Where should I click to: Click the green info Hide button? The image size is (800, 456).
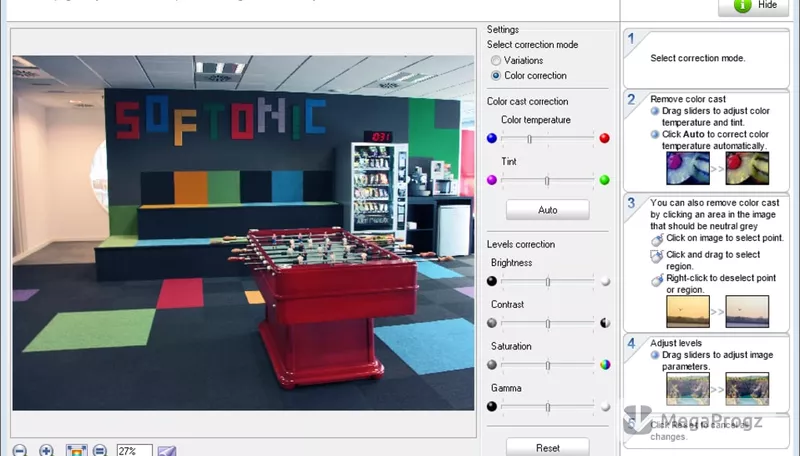[754, 5]
